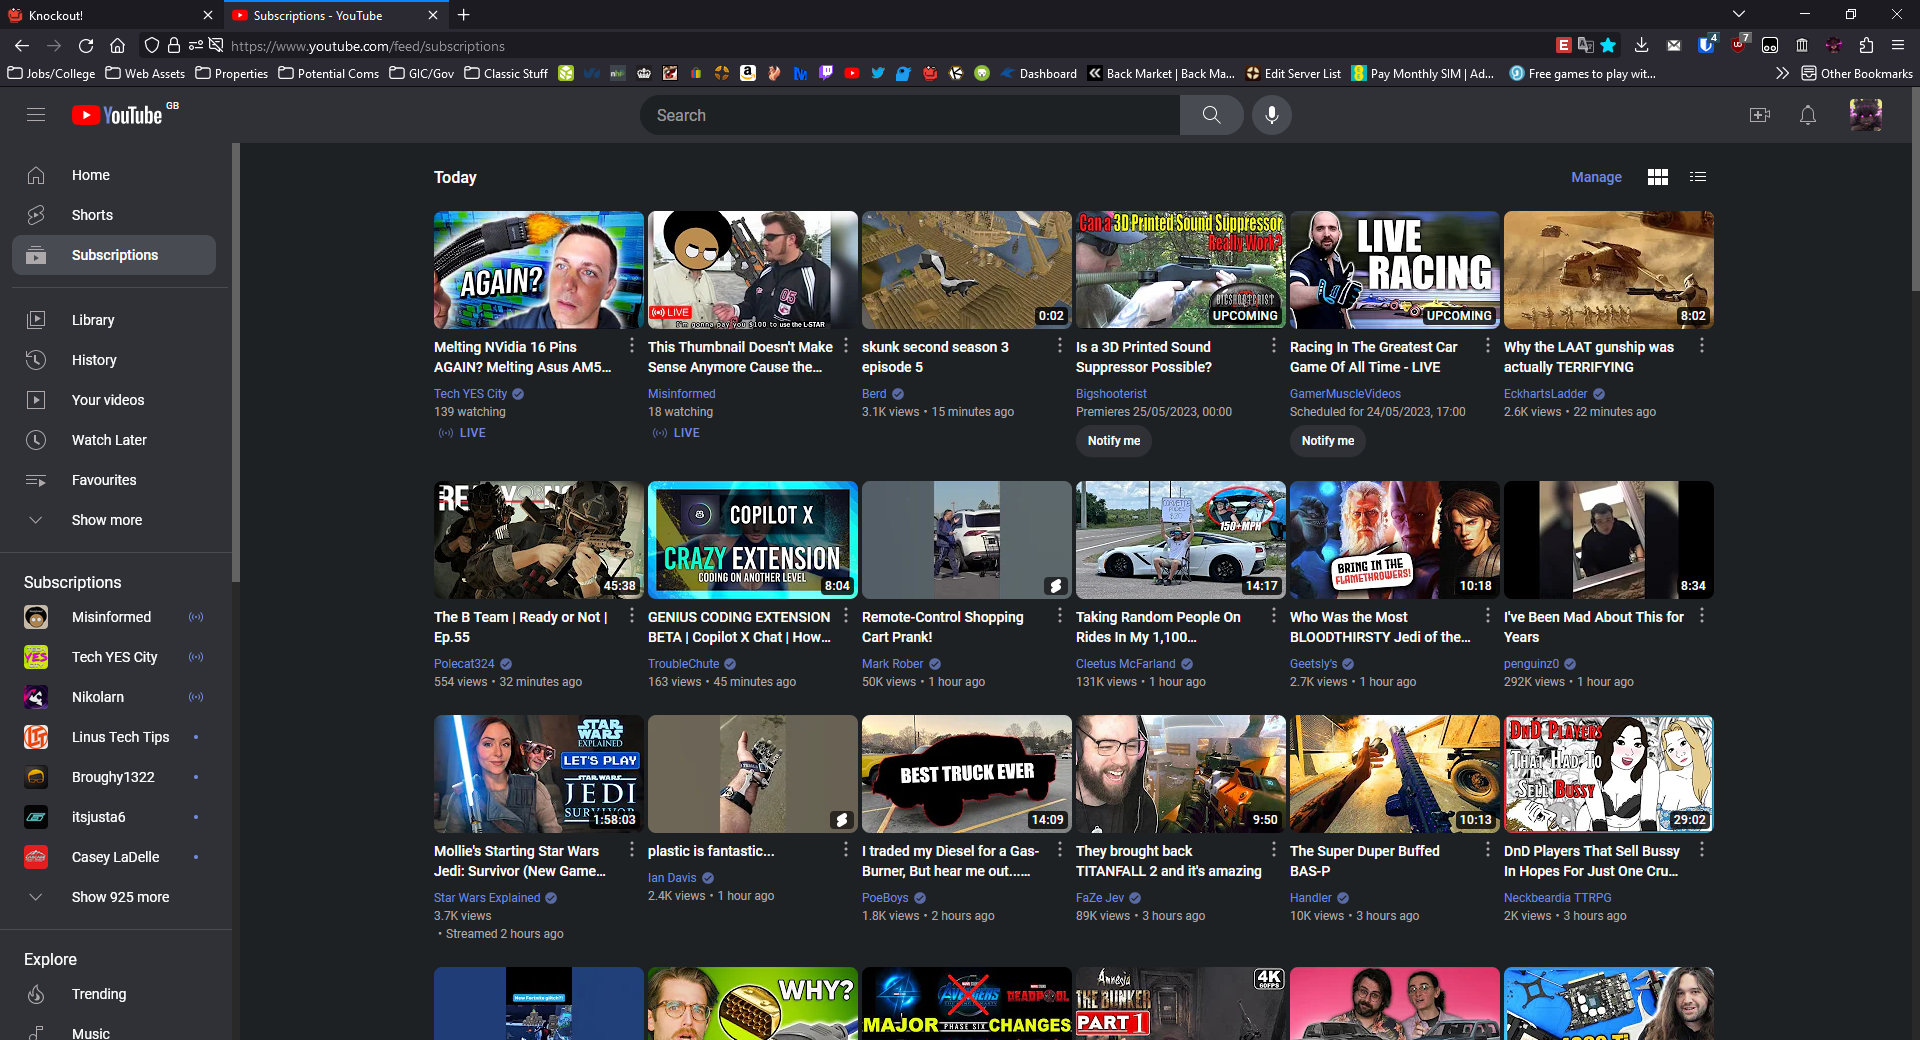1920x1040 pixels.
Task: Open options menu for BLOODTHIRSTY Jedi video
Action: 1488,616
